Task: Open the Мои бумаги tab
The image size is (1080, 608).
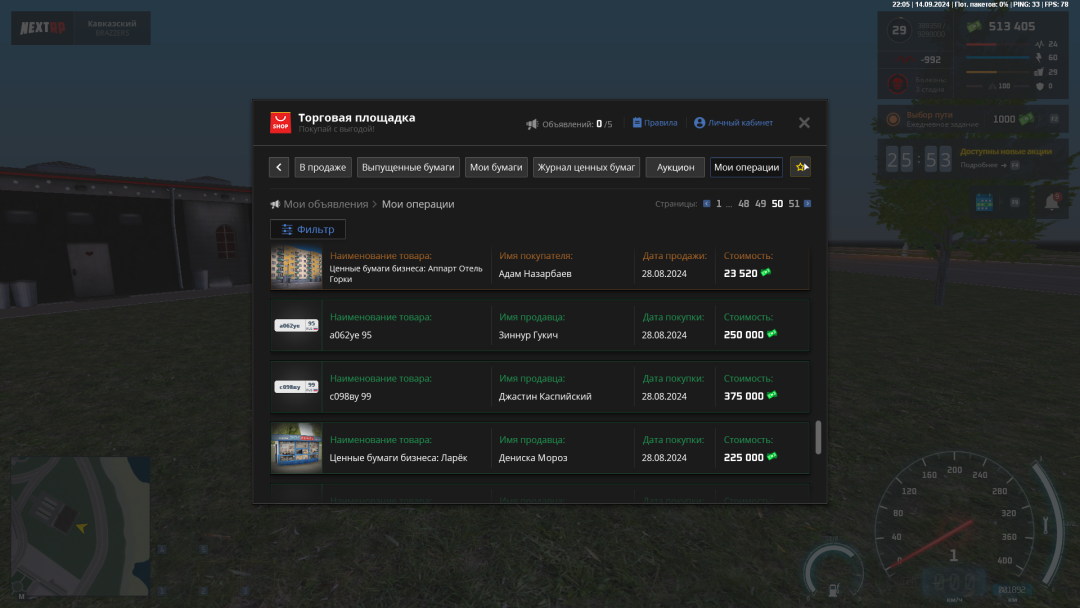Action: click(496, 167)
